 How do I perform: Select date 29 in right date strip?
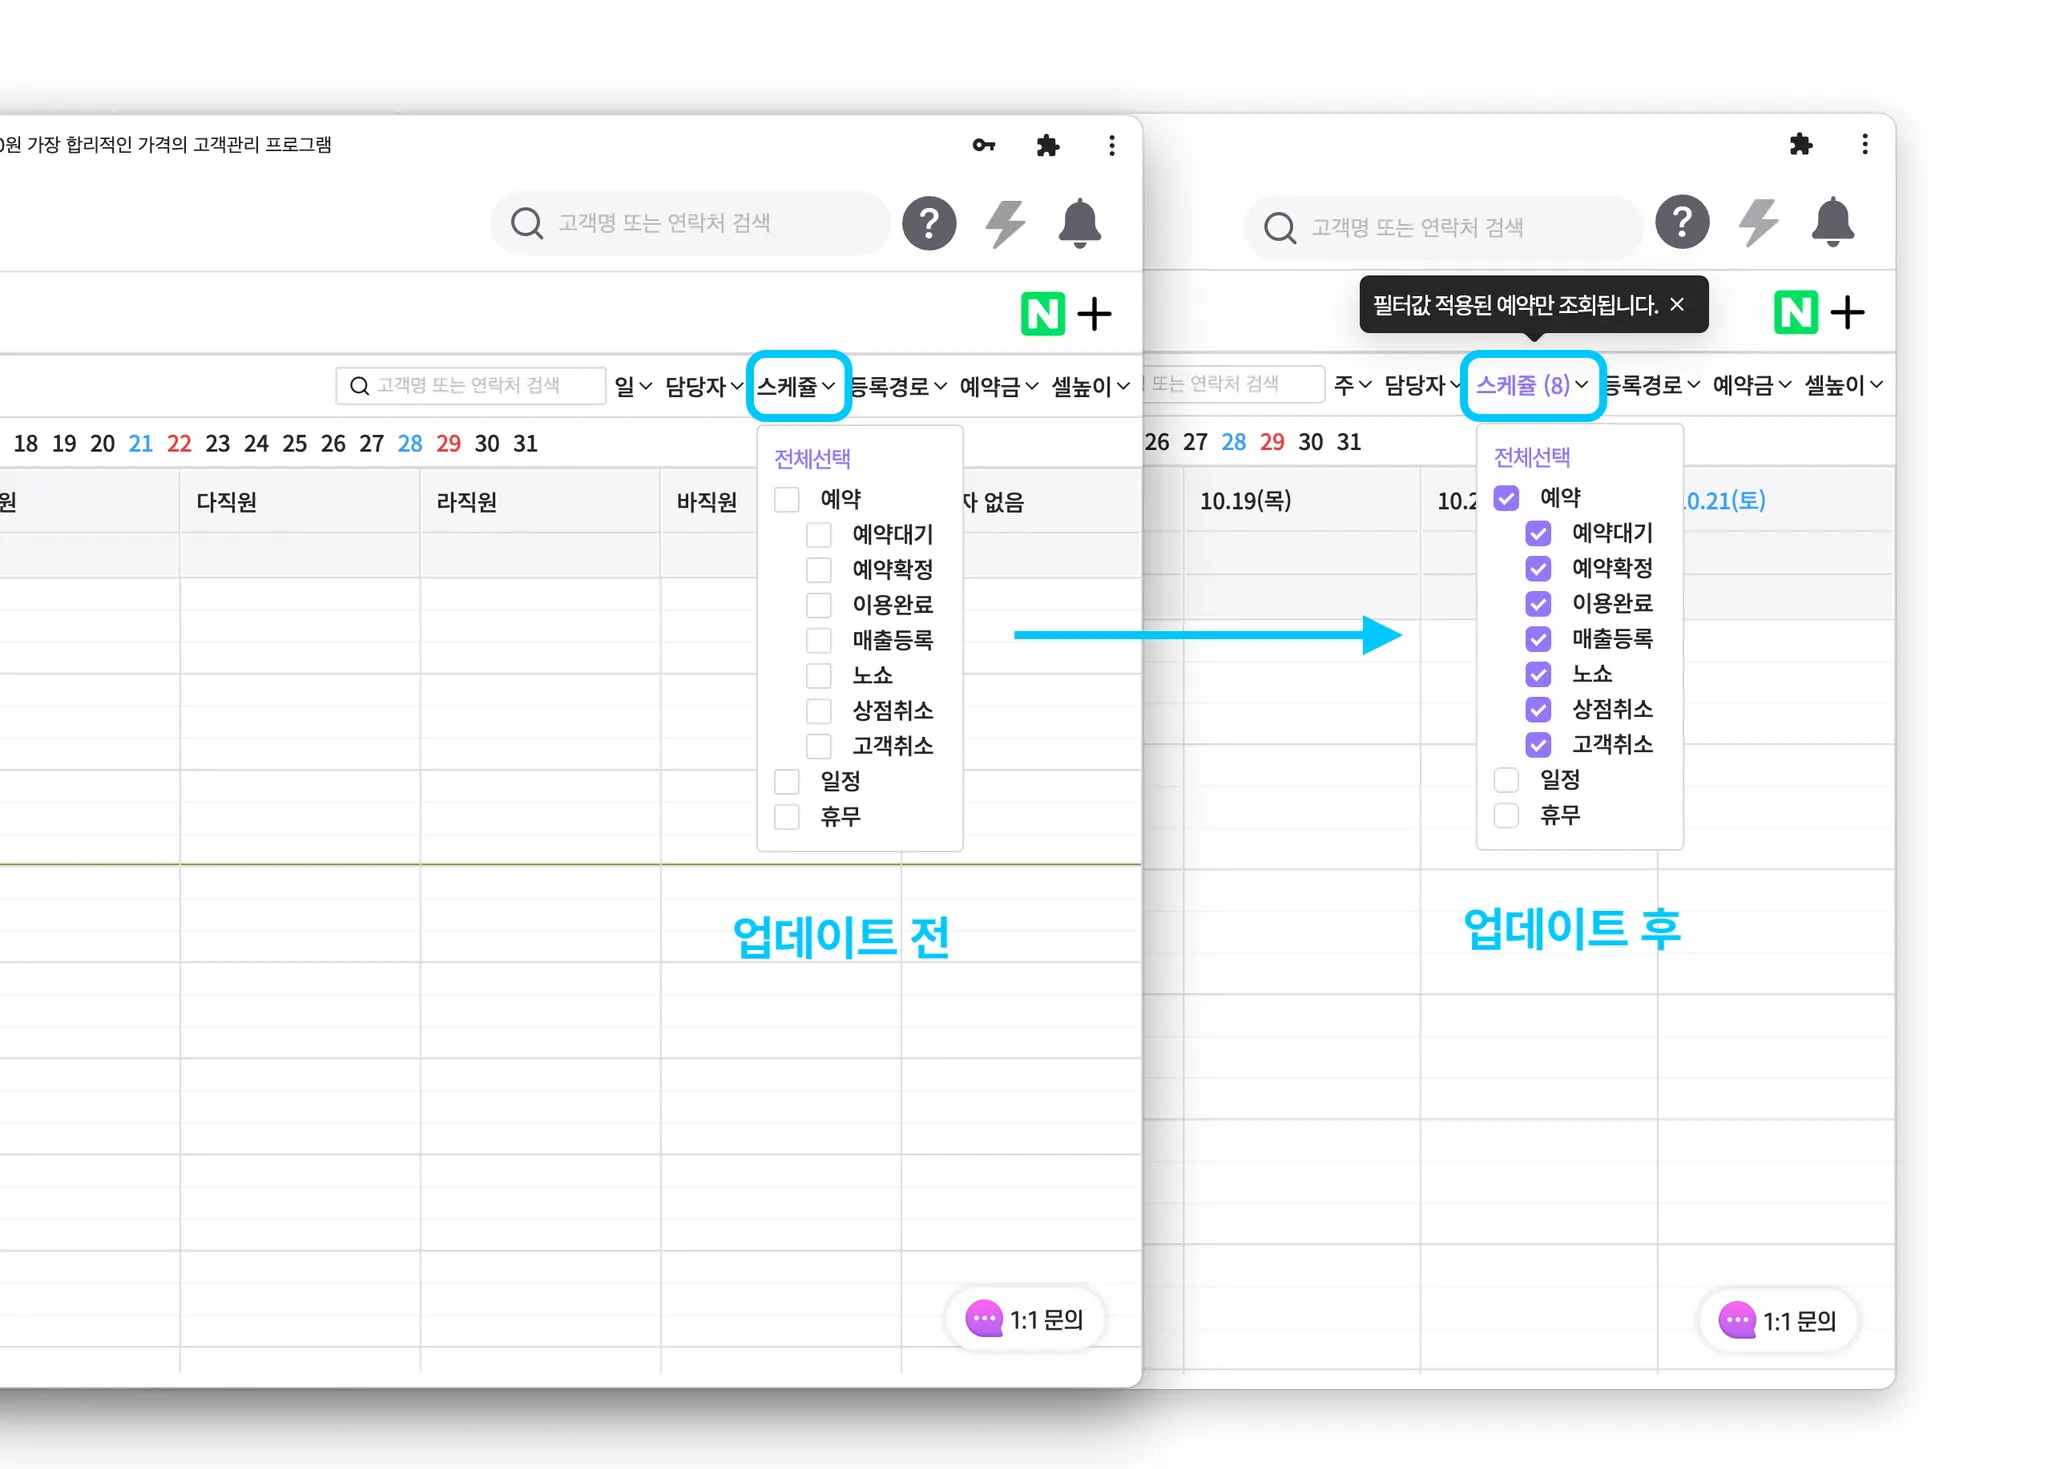1272,442
